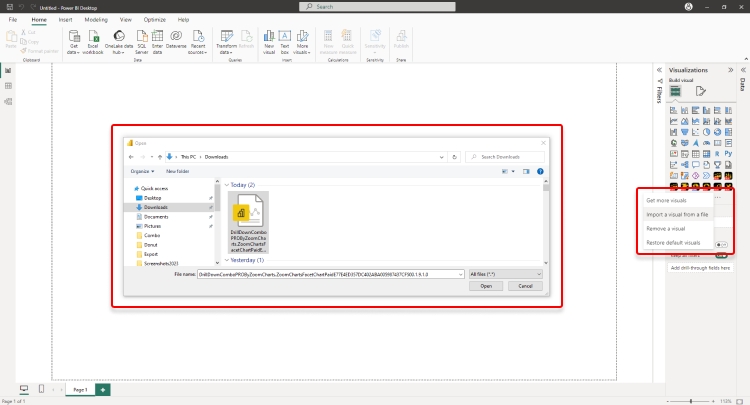Open the Recent sources dropdown
The image size is (750, 405).
pos(198,42)
